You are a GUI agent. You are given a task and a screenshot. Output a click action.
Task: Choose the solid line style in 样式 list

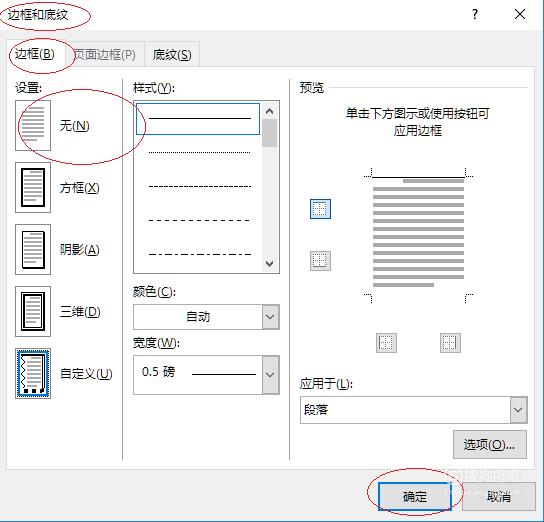point(198,119)
